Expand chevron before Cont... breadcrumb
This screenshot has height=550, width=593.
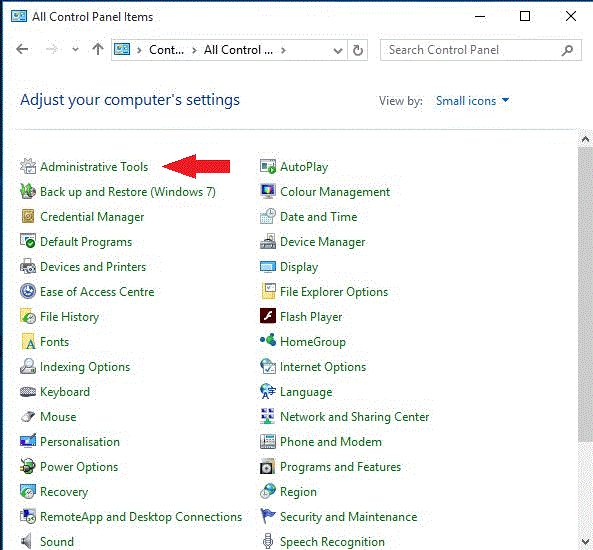(x=139, y=50)
